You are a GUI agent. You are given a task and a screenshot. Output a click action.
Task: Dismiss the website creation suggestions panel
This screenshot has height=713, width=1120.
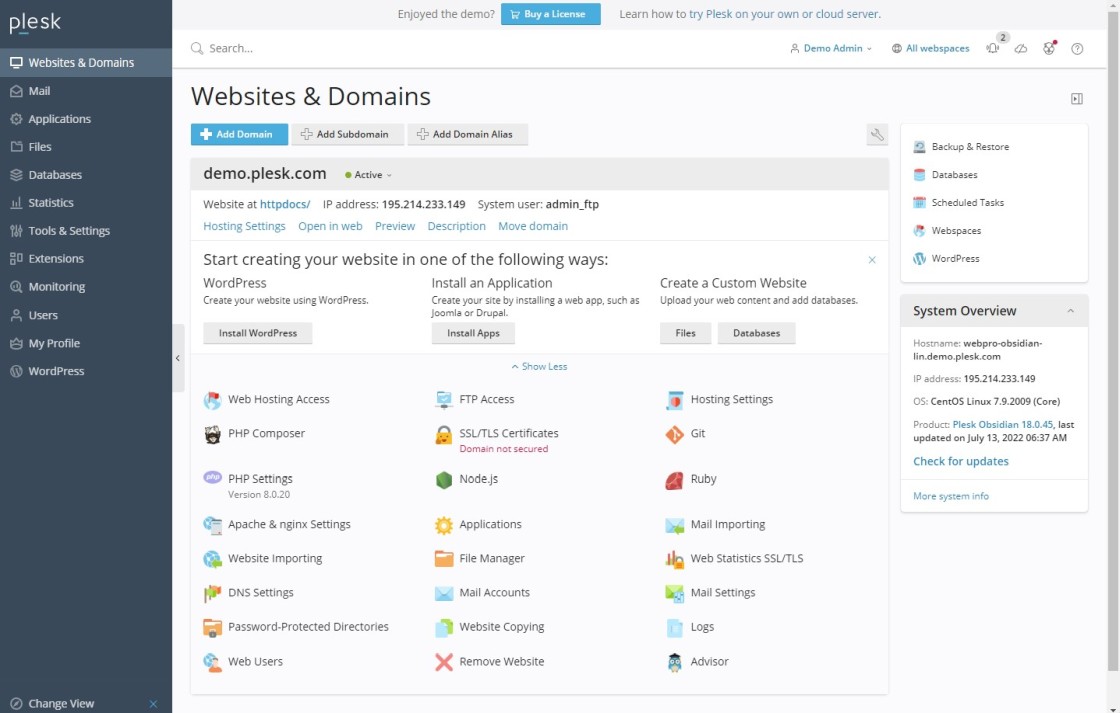coord(871,260)
